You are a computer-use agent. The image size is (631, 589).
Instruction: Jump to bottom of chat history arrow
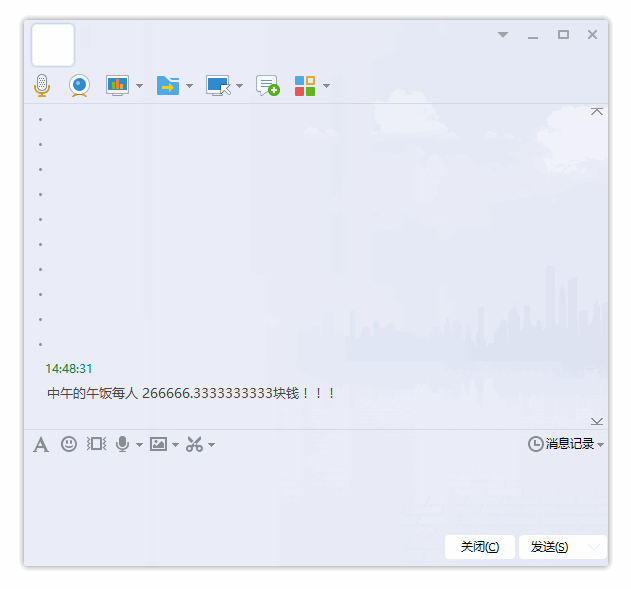coord(597,421)
